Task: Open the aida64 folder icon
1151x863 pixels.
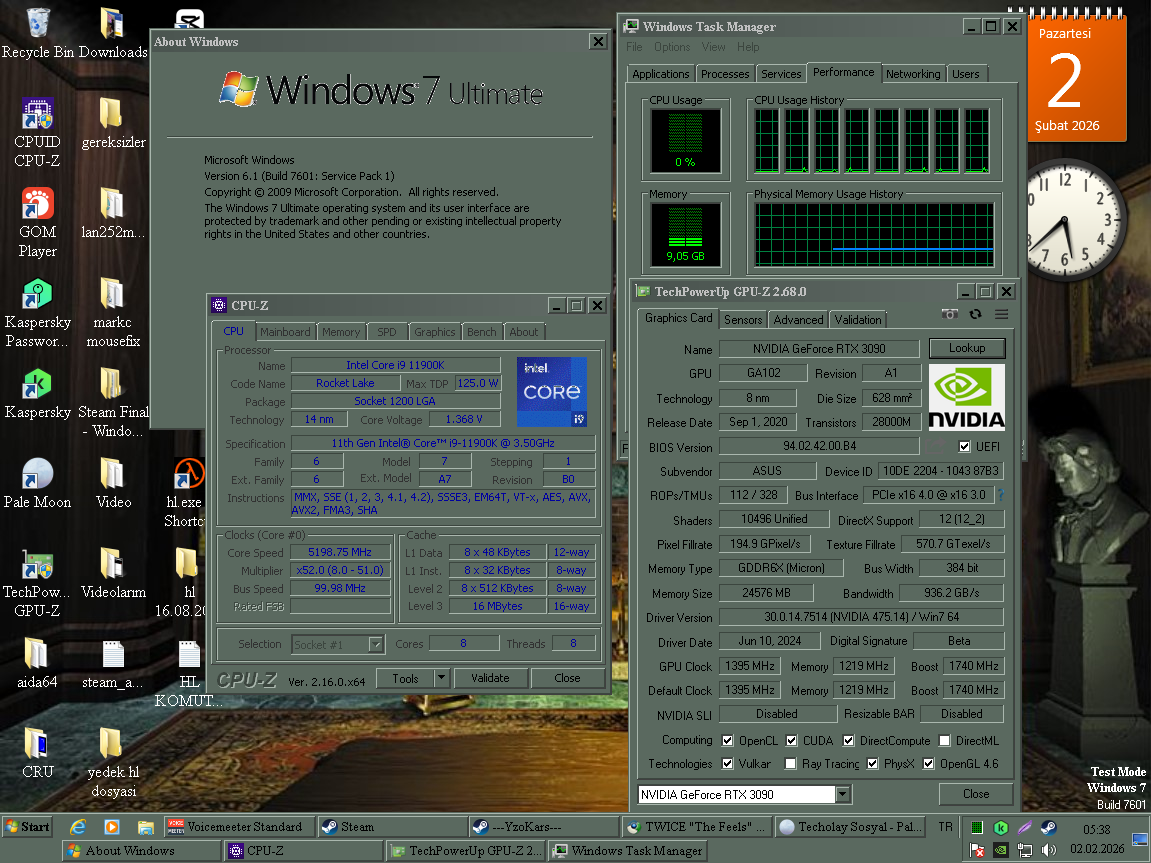Action: pyautogui.click(x=37, y=663)
